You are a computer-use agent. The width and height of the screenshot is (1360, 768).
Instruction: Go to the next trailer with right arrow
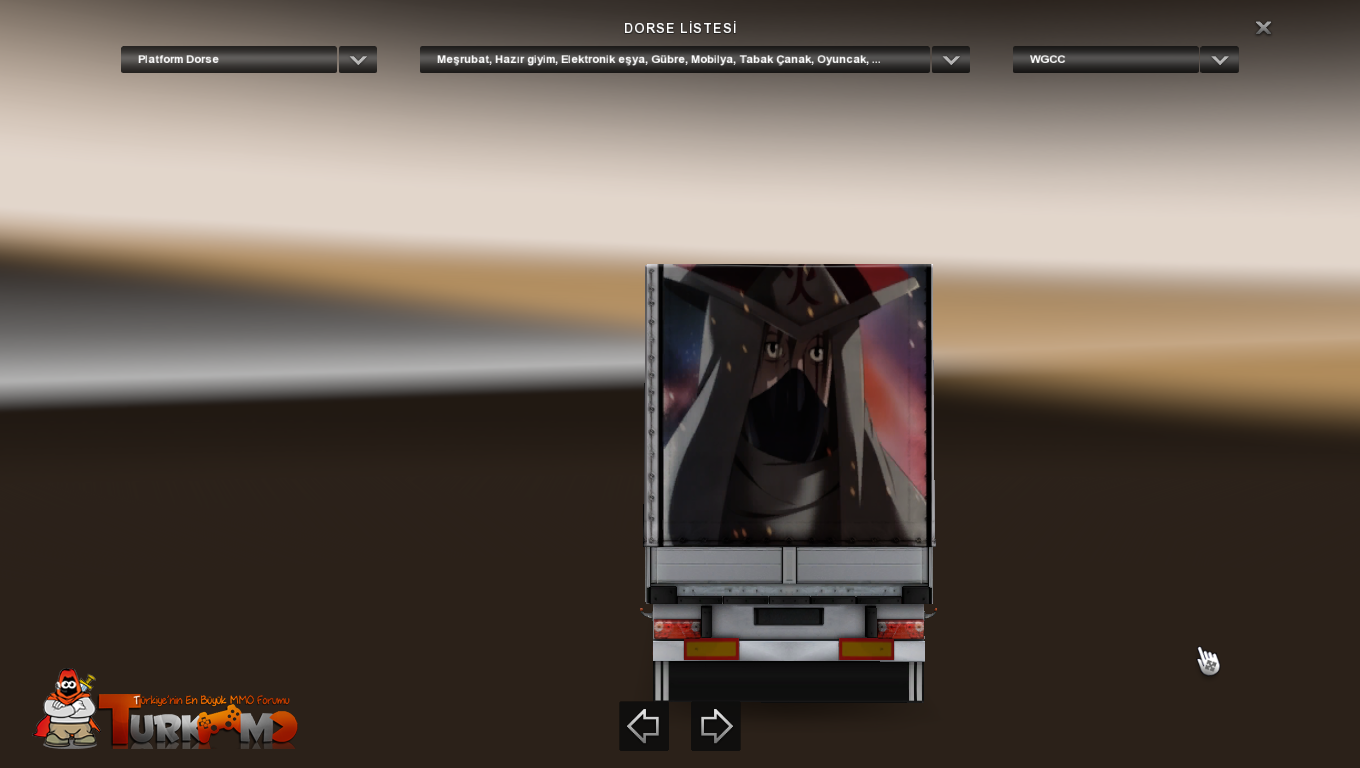click(716, 726)
